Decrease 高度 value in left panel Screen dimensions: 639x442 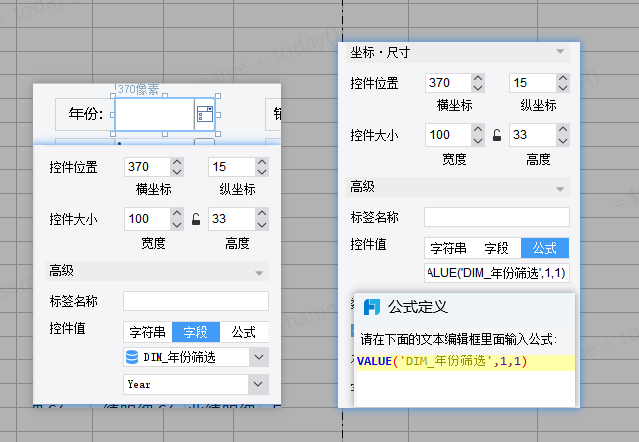(x=262, y=224)
